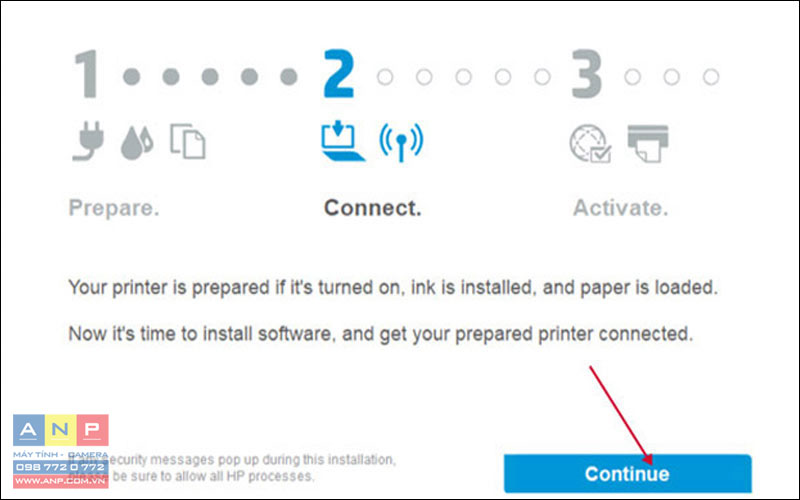Click the software download laptop icon

click(x=342, y=141)
